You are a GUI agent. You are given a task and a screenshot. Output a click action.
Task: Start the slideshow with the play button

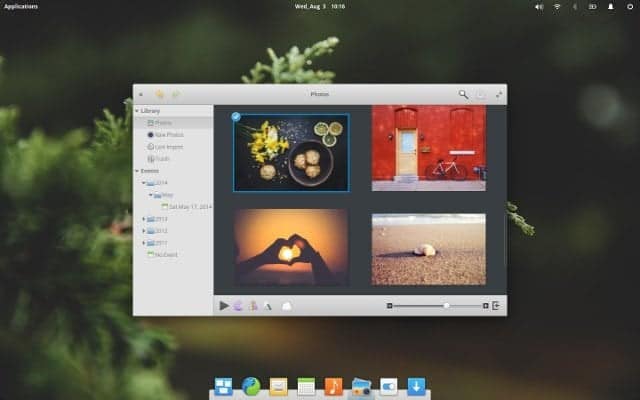point(224,305)
